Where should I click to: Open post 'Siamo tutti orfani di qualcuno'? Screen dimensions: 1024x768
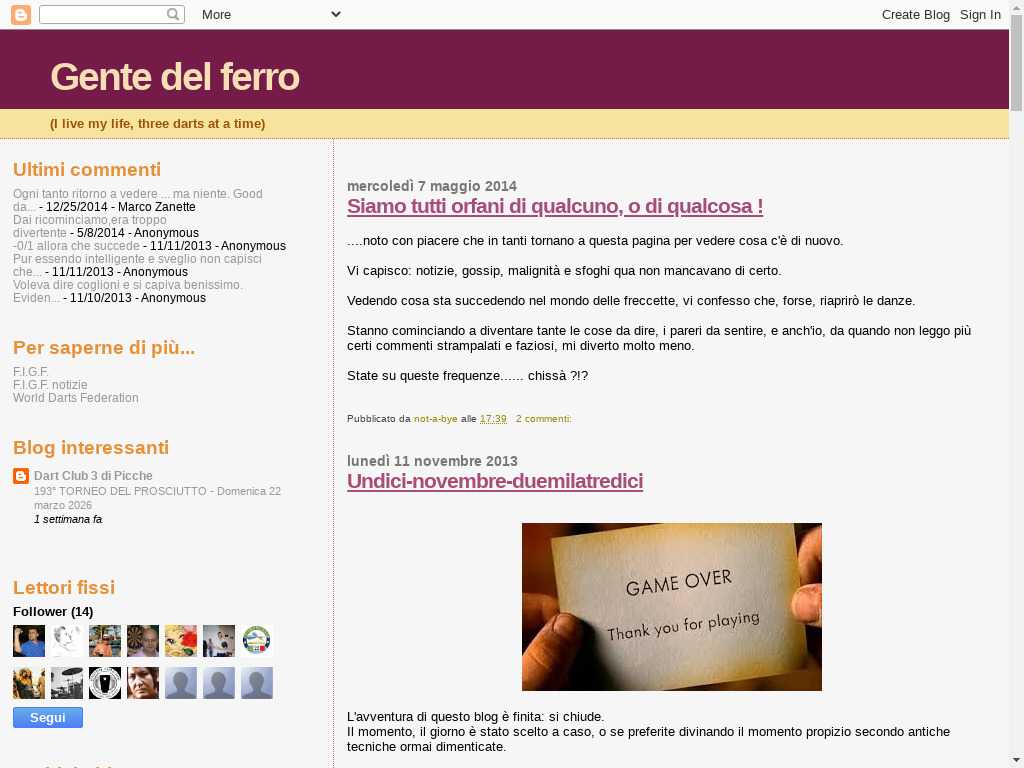555,206
